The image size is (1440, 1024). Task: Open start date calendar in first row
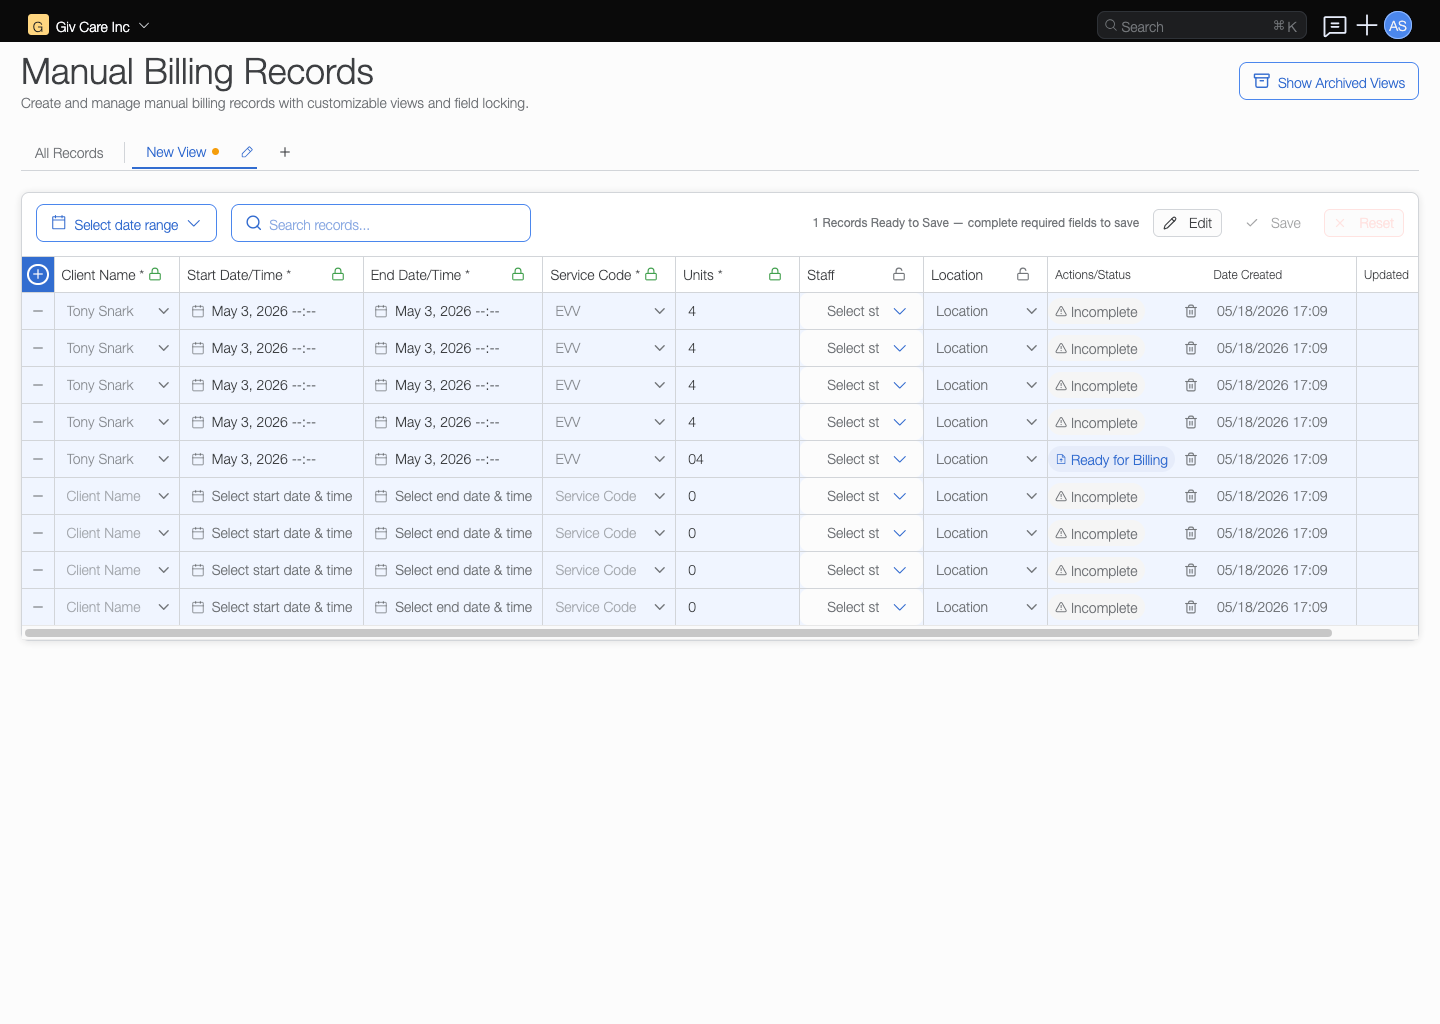click(198, 311)
